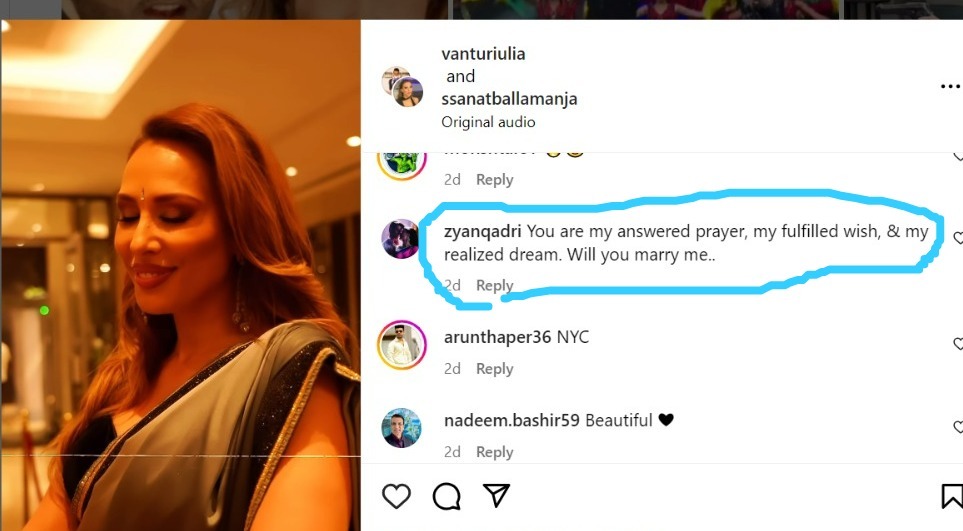Reply to arunthaper36's comment
This screenshot has width=963, height=531.
point(494,369)
